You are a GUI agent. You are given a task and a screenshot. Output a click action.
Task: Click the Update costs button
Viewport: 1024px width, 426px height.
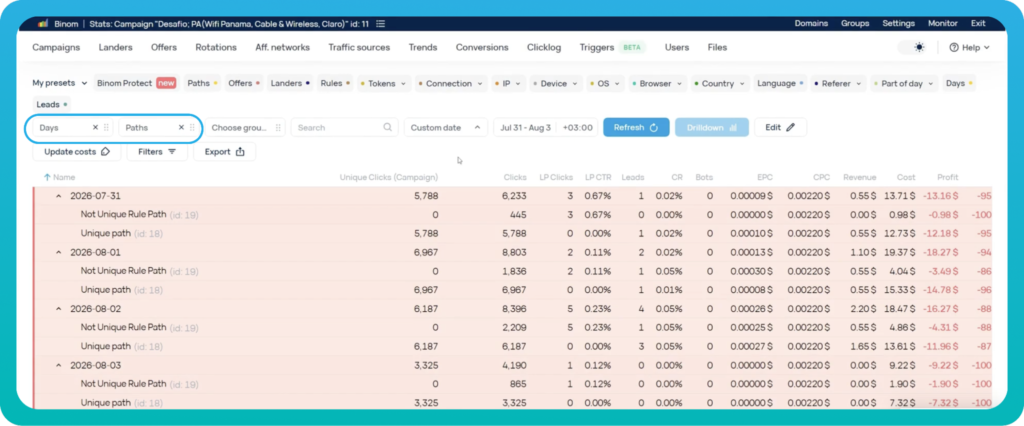(77, 152)
